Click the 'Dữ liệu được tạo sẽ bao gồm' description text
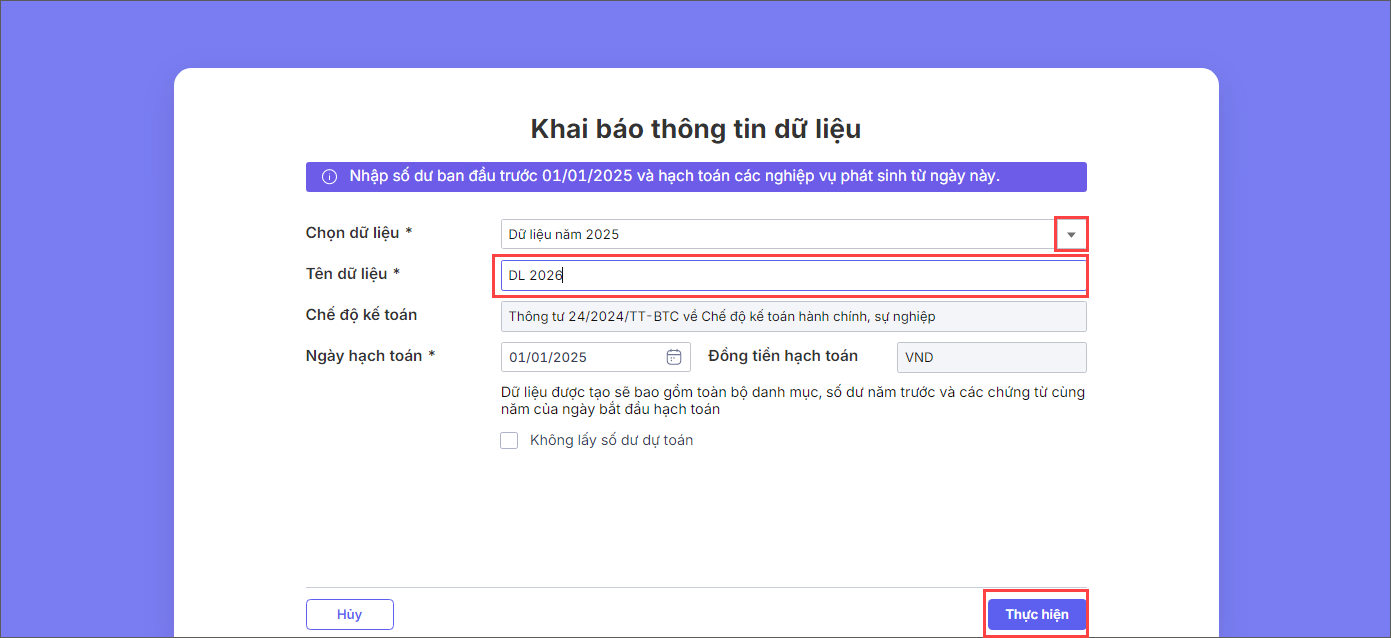1391x638 pixels. click(x=792, y=400)
